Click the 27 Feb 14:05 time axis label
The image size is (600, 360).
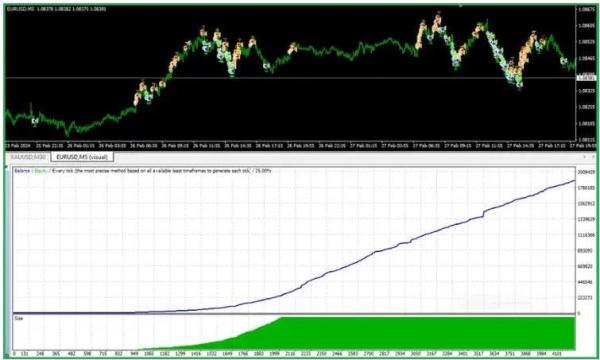coord(520,146)
